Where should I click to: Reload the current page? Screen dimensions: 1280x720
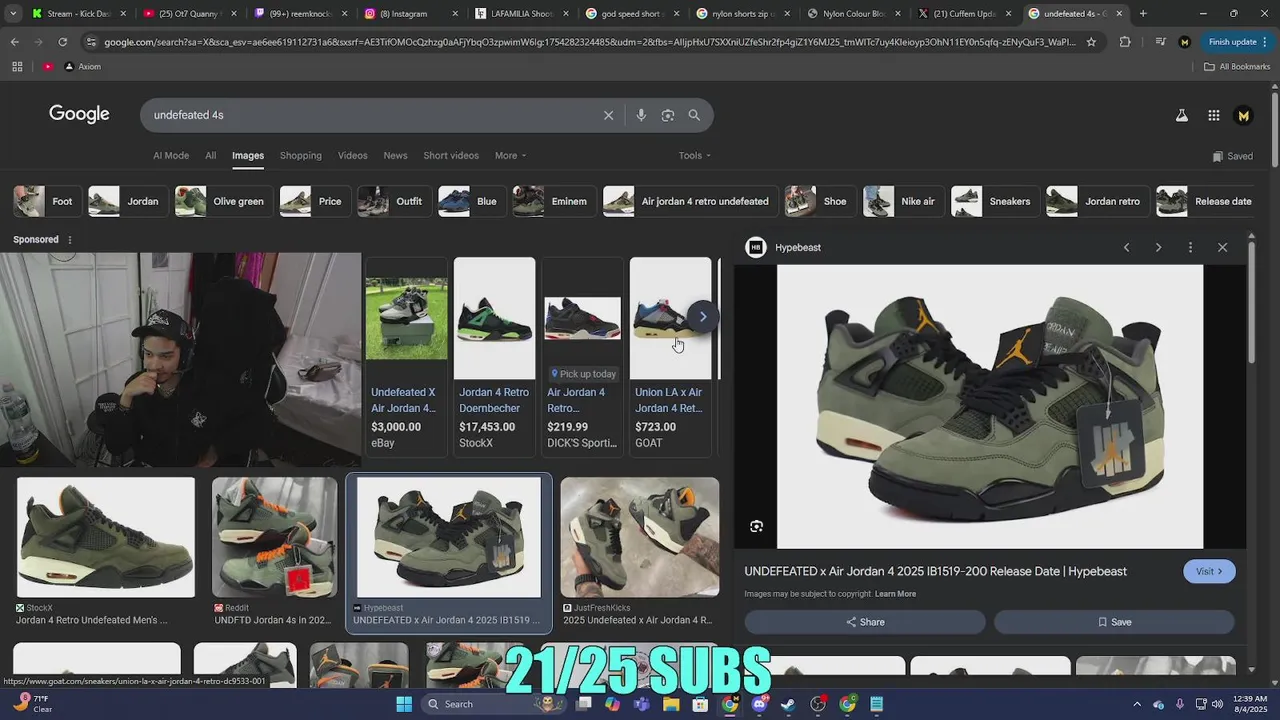click(62, 42)
